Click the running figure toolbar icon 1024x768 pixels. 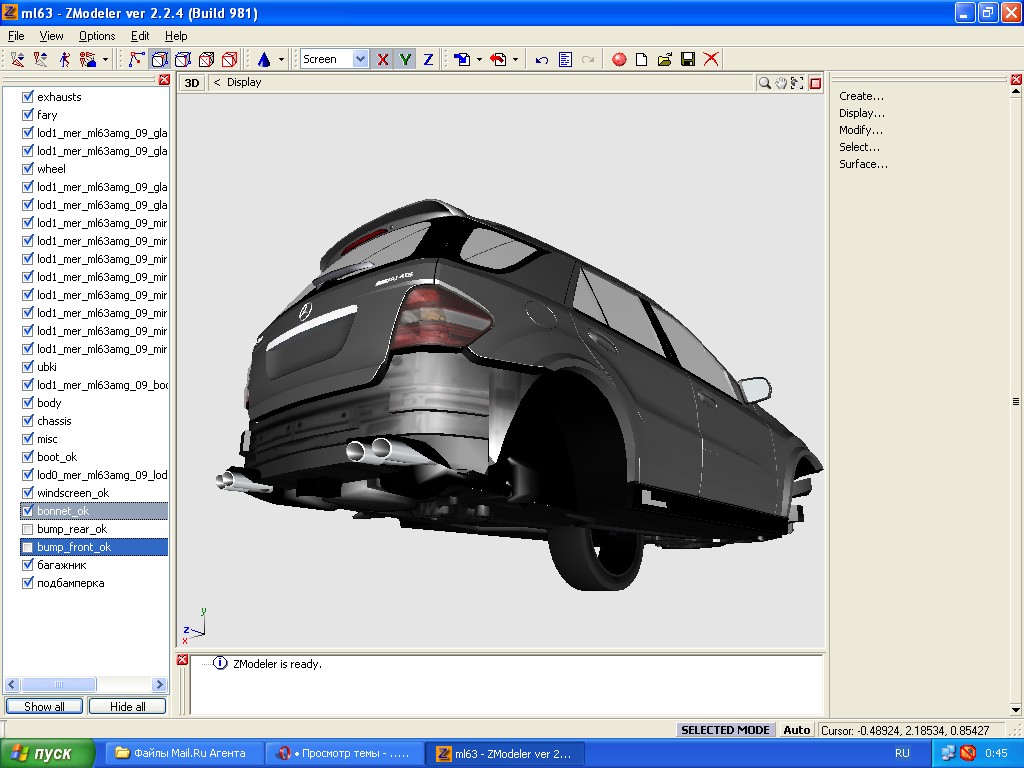64,59
